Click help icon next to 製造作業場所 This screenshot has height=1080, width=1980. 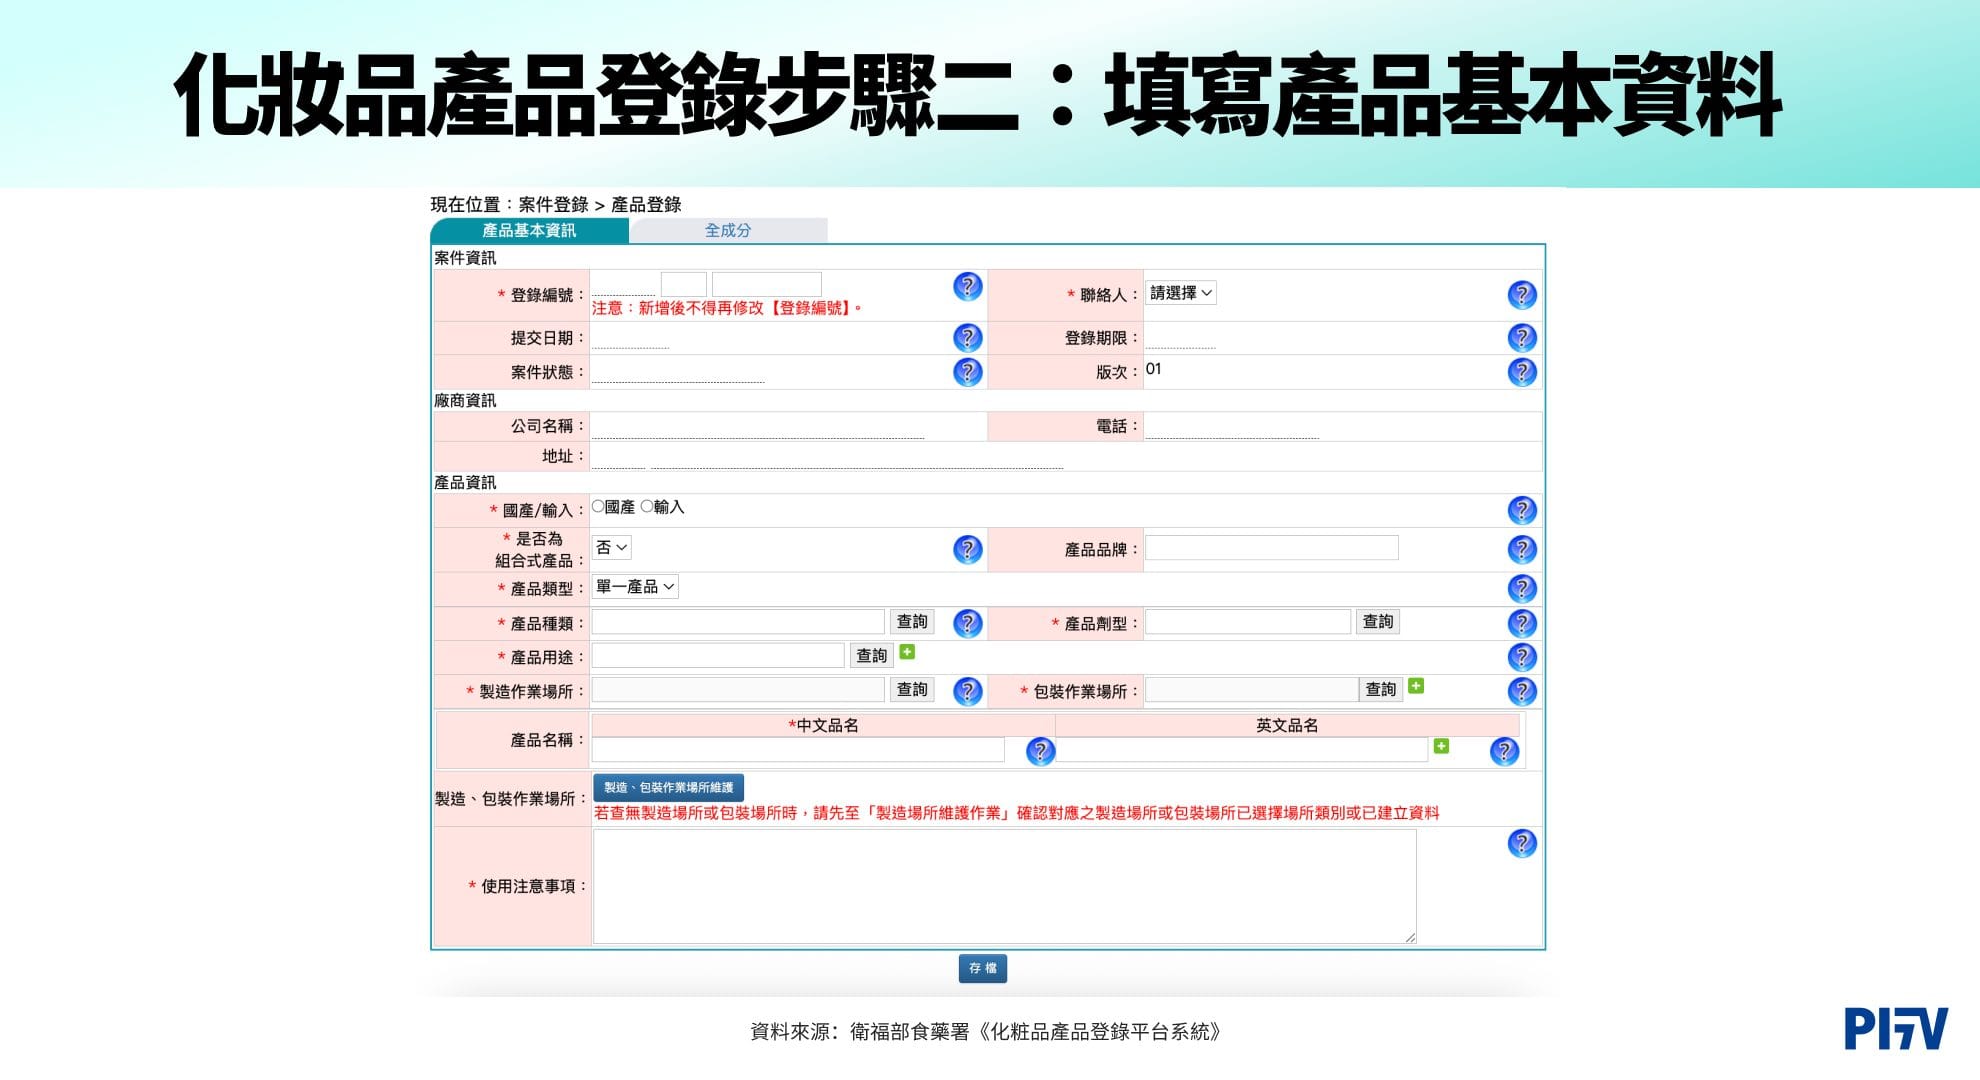point(966,690)
